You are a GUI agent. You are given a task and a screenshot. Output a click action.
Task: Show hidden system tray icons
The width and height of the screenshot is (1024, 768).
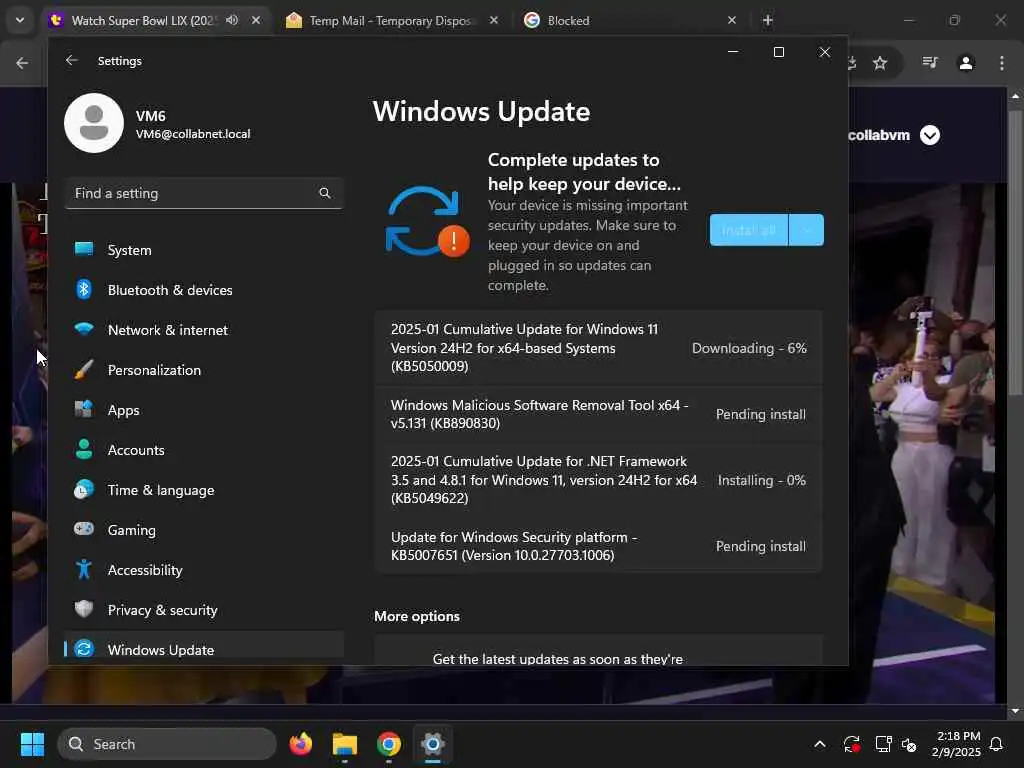click(820, 744)
